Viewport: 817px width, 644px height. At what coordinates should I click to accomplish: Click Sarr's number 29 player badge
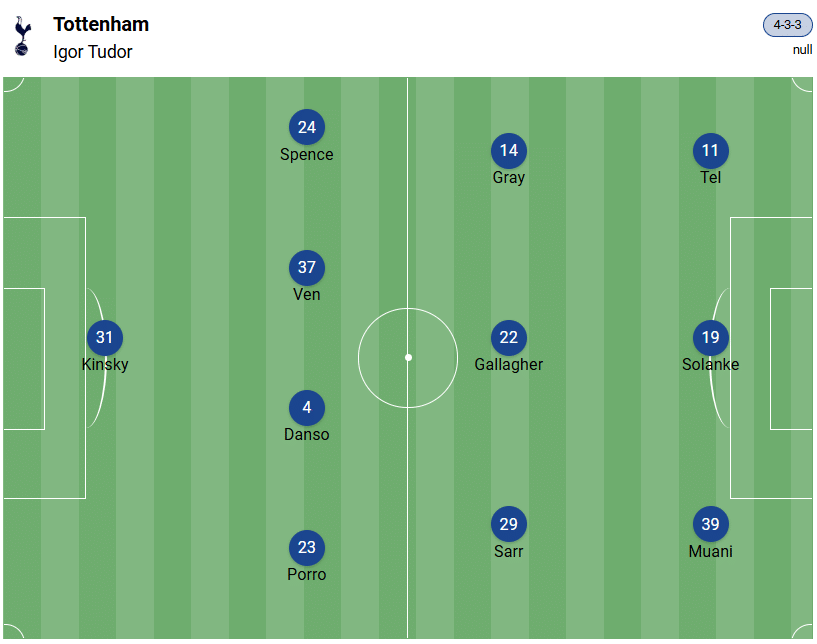click(x=509, y=525)
